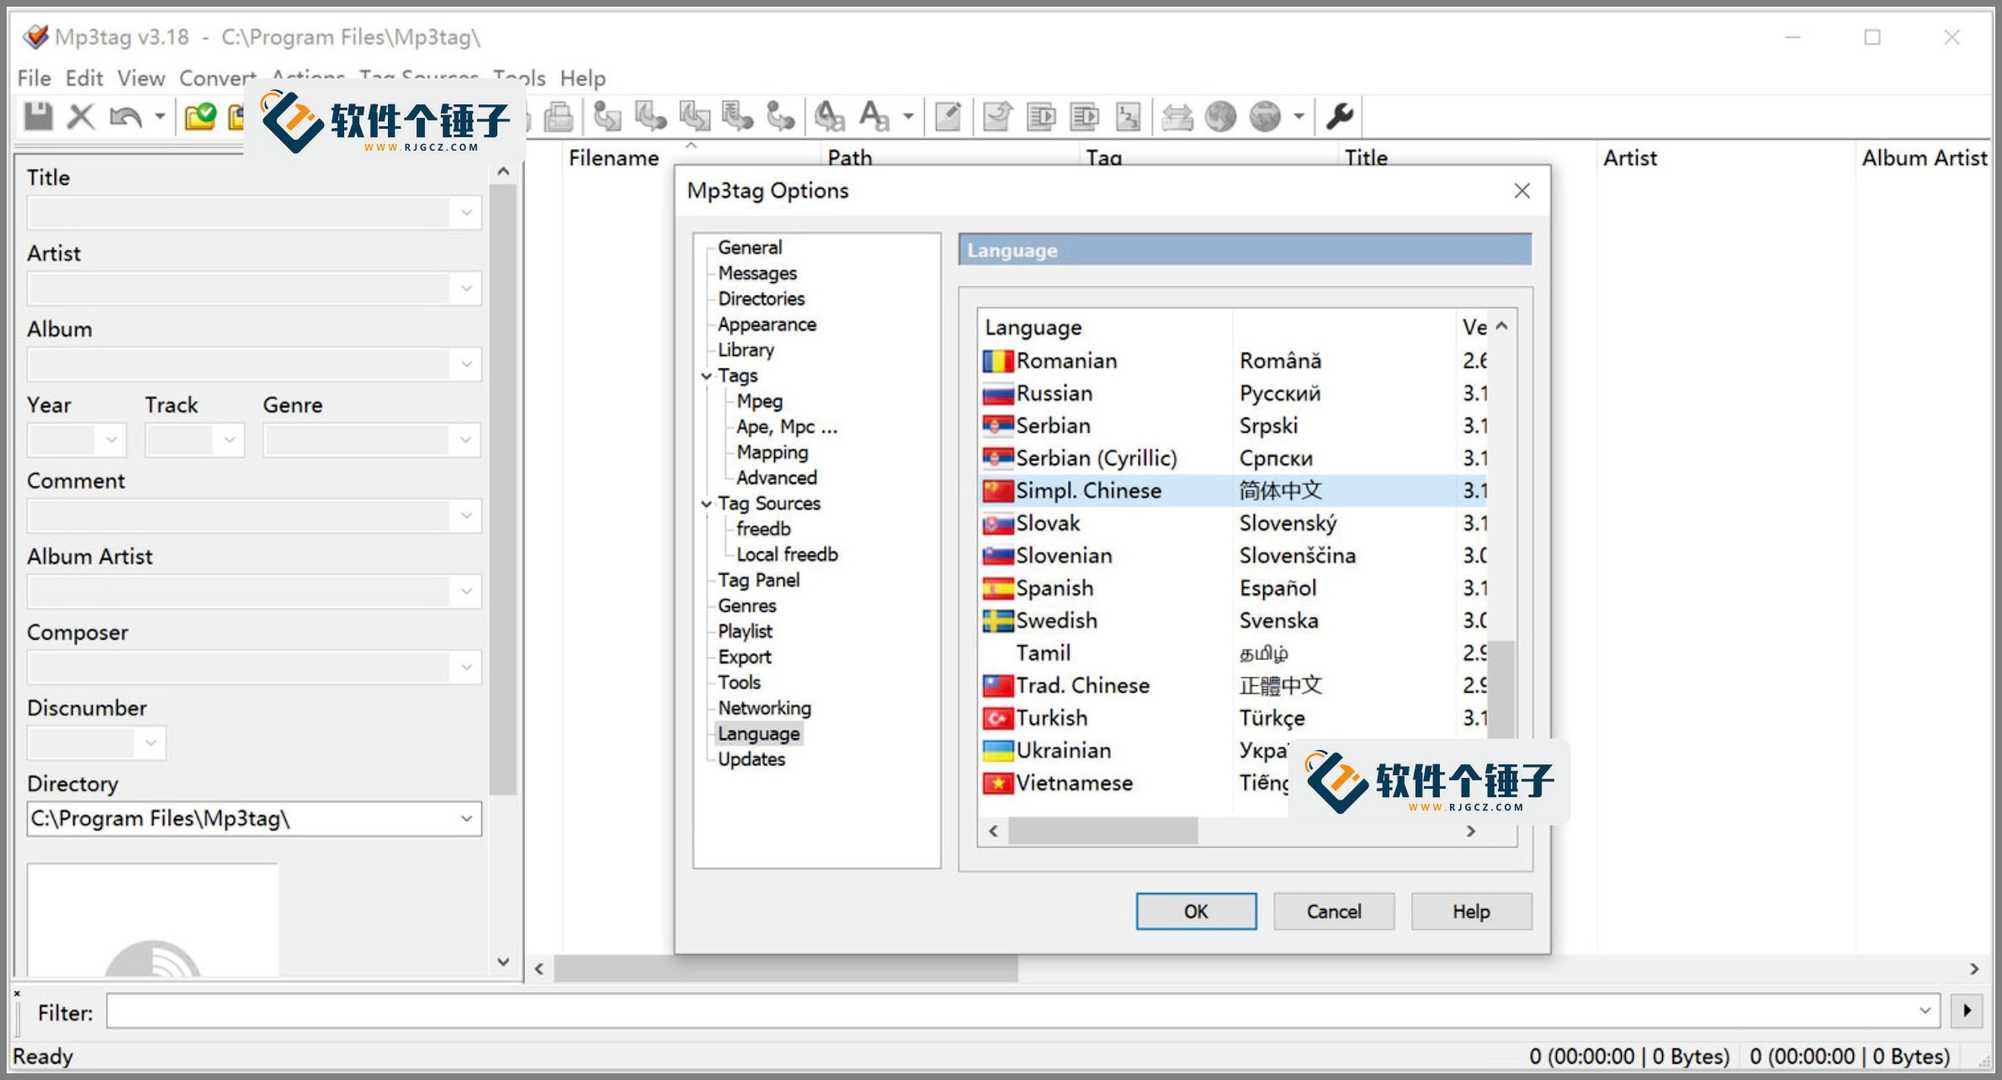2002x1080 pixels.
Task: Click the Filename column header
Action: click(x=614, y=157)
